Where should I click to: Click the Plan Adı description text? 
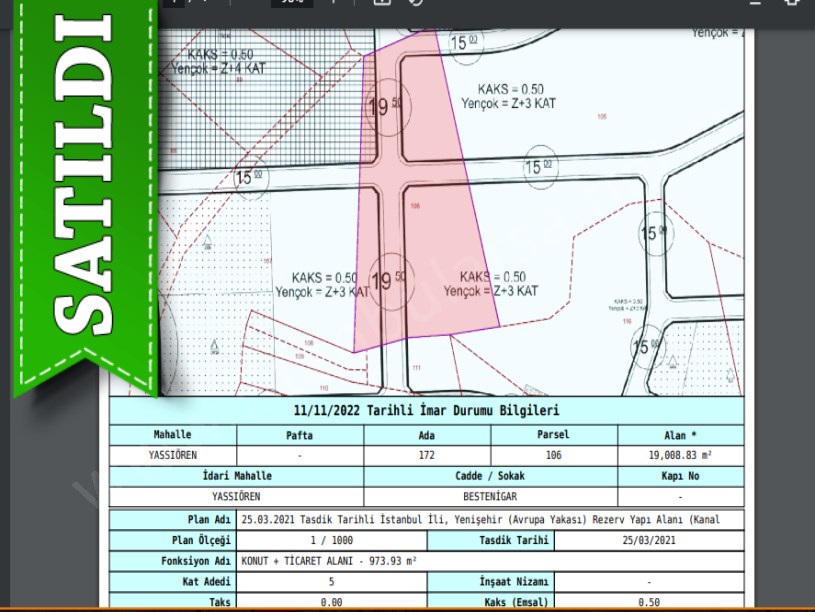tap(480, 520)
